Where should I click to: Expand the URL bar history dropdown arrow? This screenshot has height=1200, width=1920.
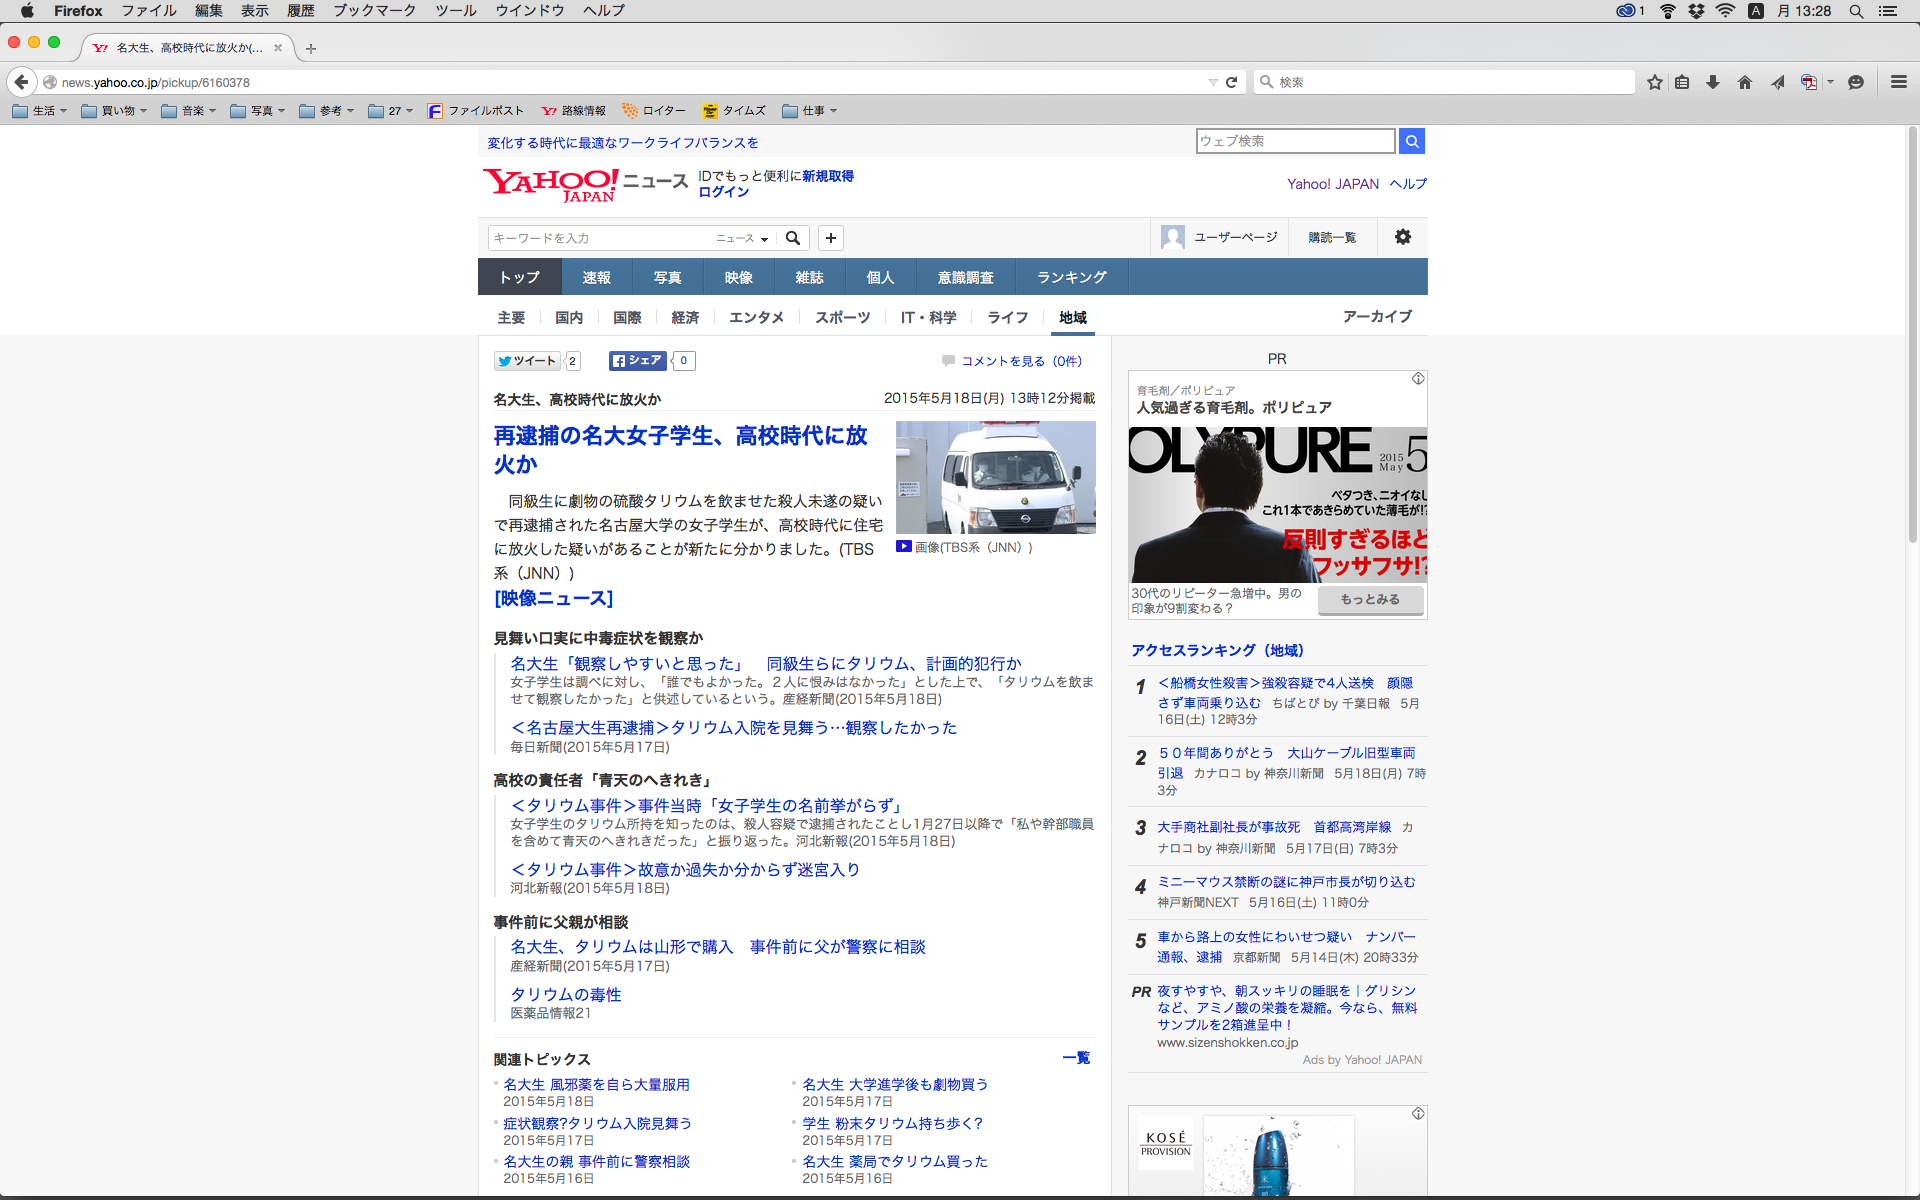[1213, 82]
